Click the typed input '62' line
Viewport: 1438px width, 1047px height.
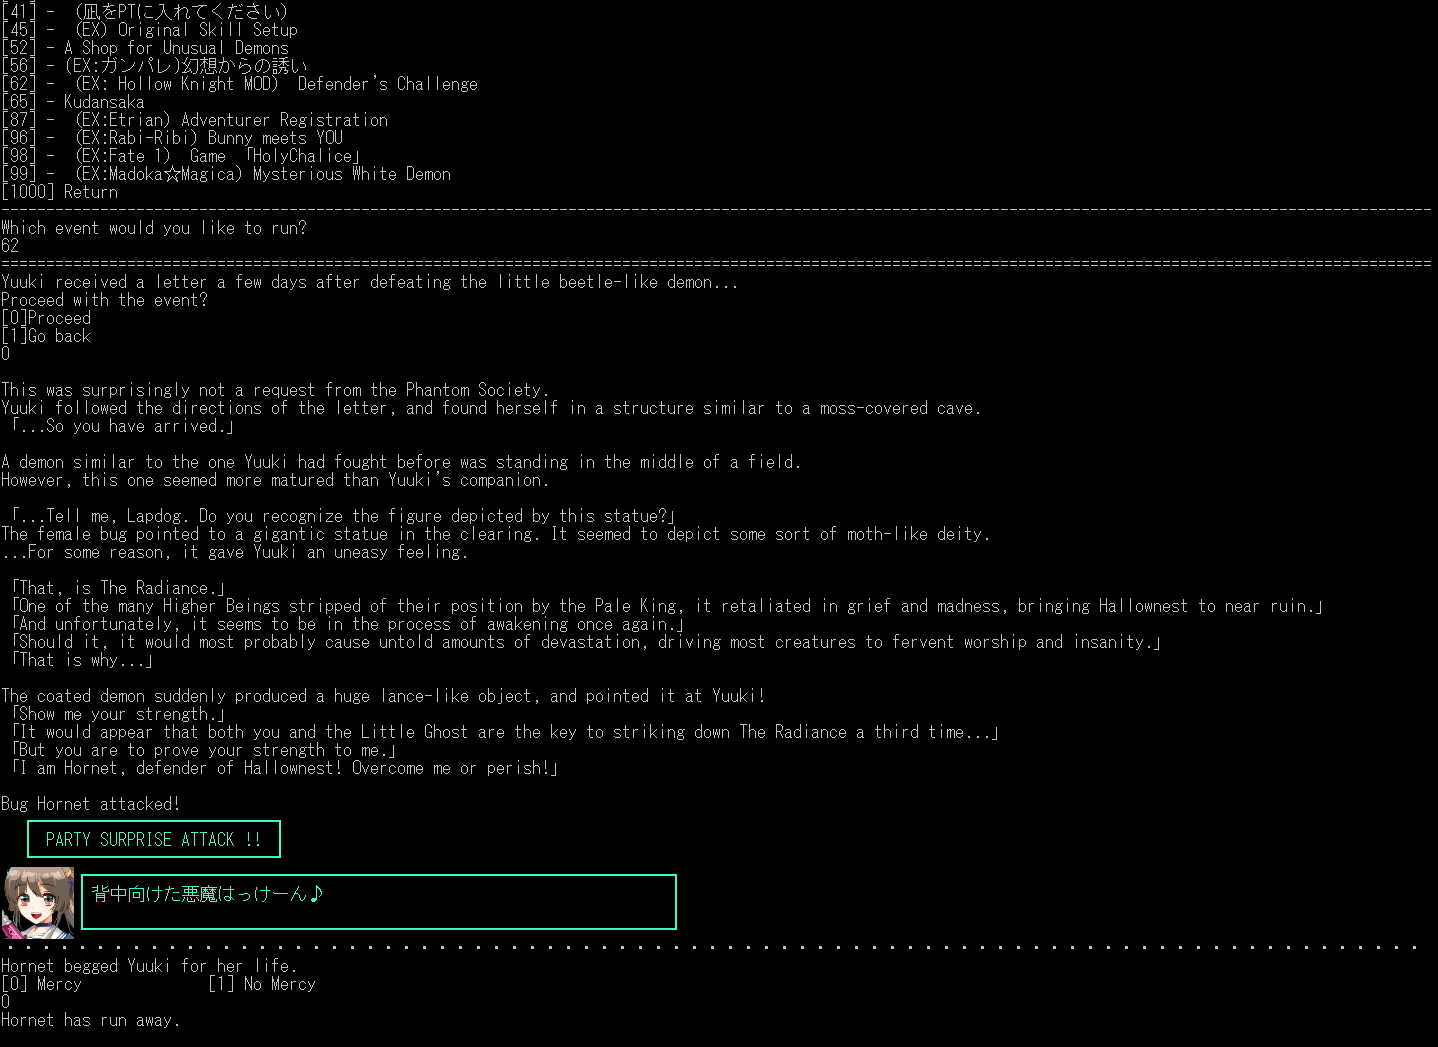click(x=10, y=246)
